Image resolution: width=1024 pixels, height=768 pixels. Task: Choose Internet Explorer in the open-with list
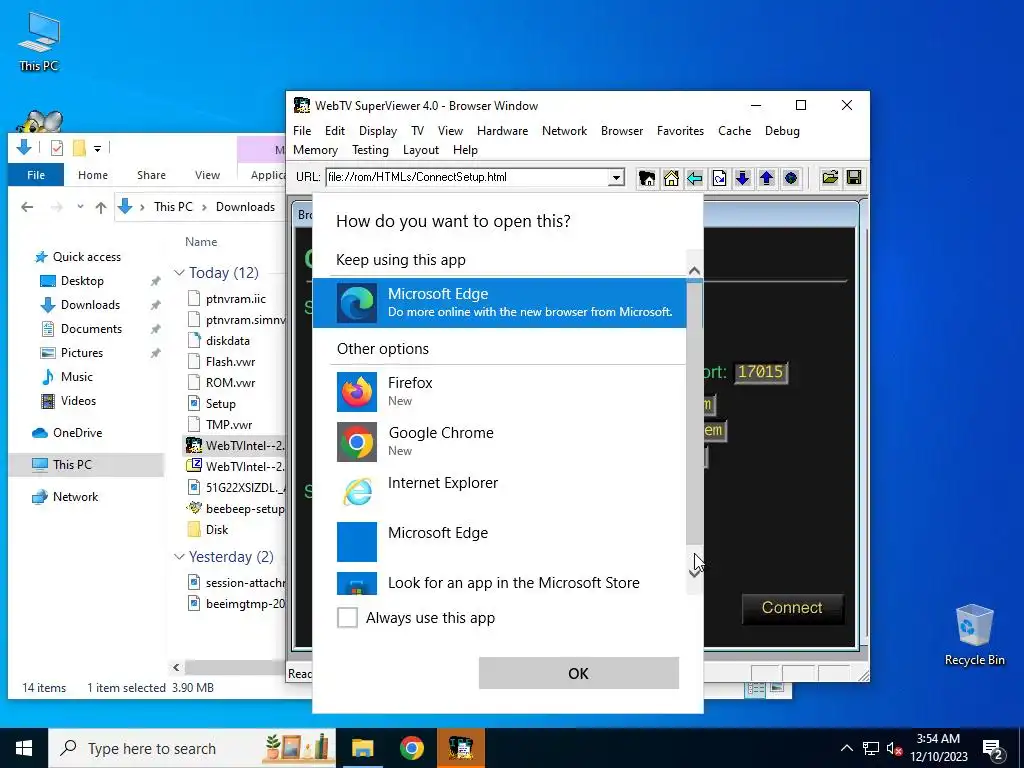click(x=500, y=491)
